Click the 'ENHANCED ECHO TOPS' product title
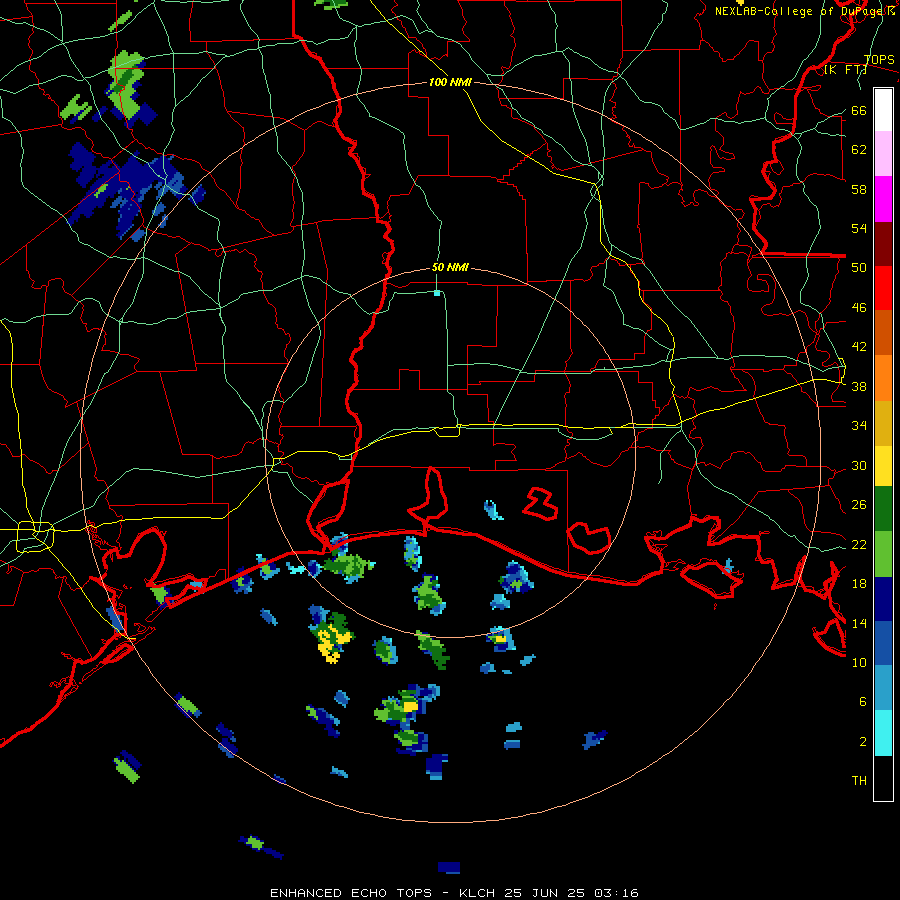This screenshot has width=900, height=900. [351, 893]
